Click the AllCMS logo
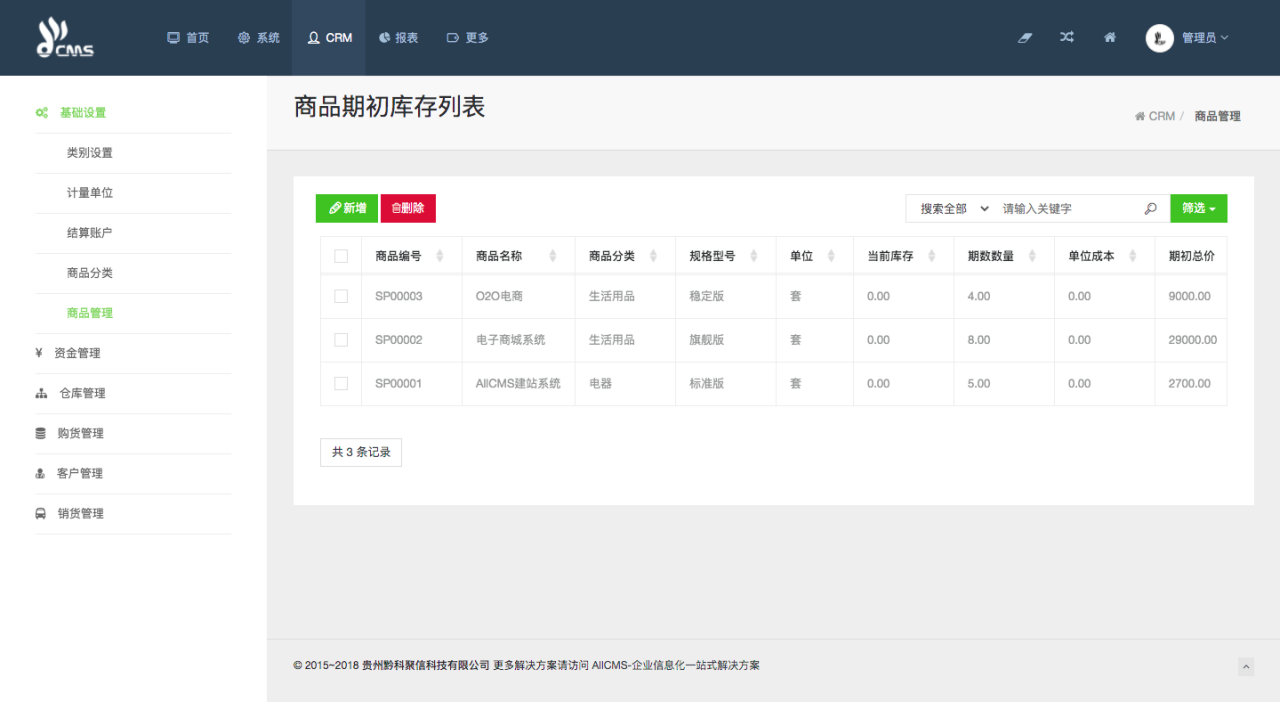Image resolution: width=1280 pixels, height=702 pixels. click(x=65, y=38)
